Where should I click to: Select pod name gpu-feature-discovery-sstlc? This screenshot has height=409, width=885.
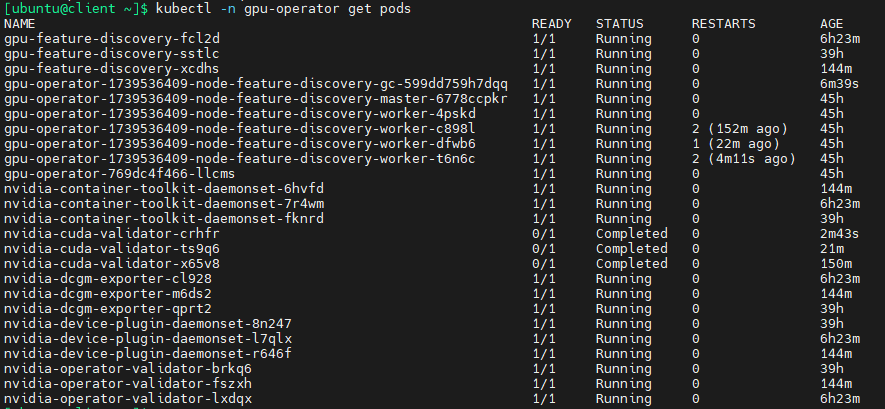112,54
